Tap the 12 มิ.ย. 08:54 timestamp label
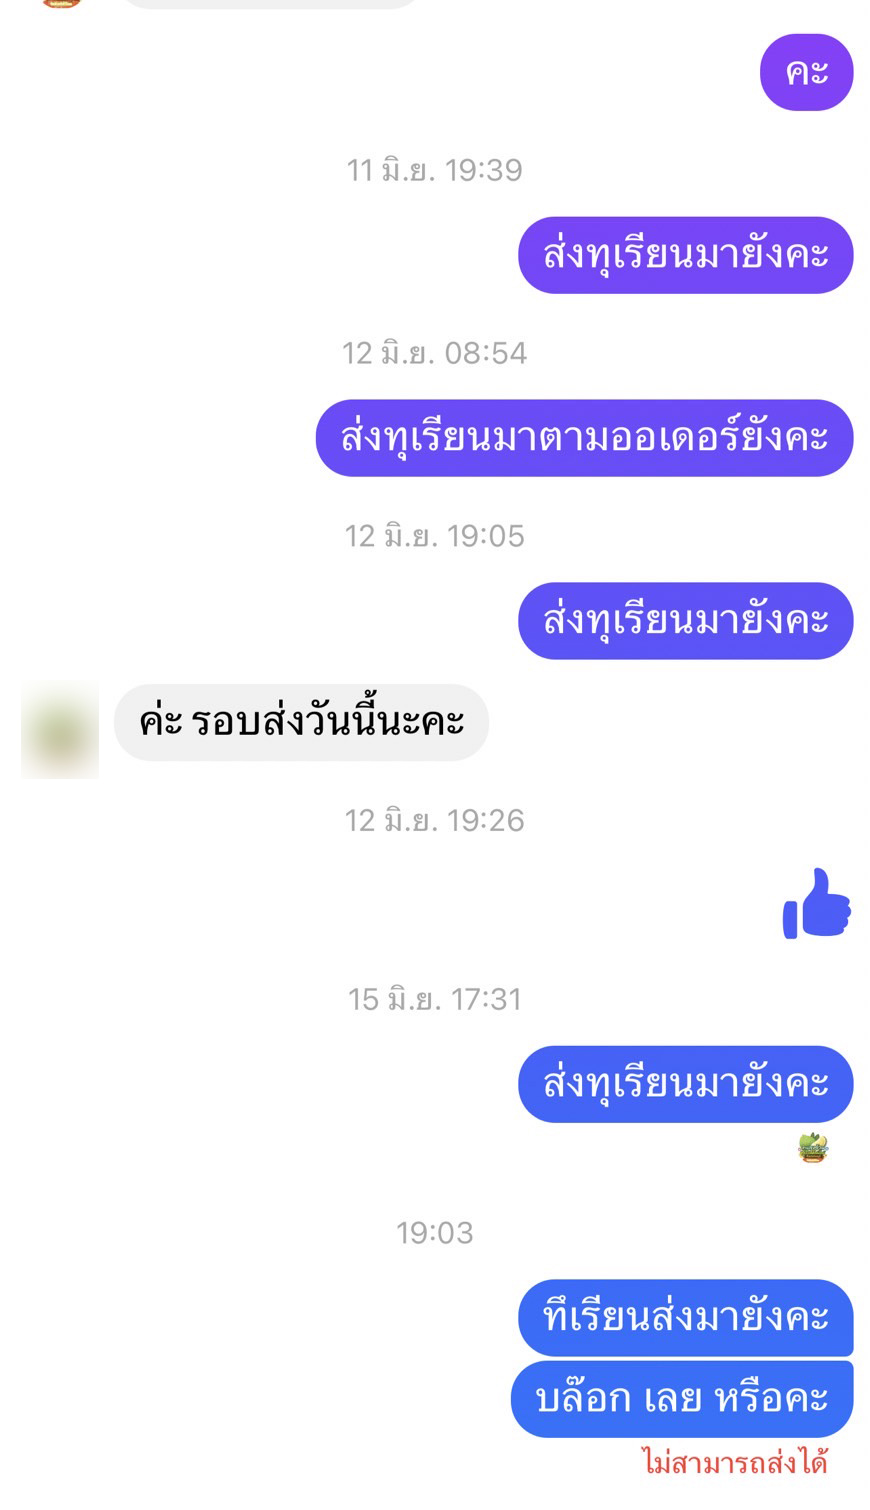The width and height of the screenshot is (870, 1510). (435, 353)
